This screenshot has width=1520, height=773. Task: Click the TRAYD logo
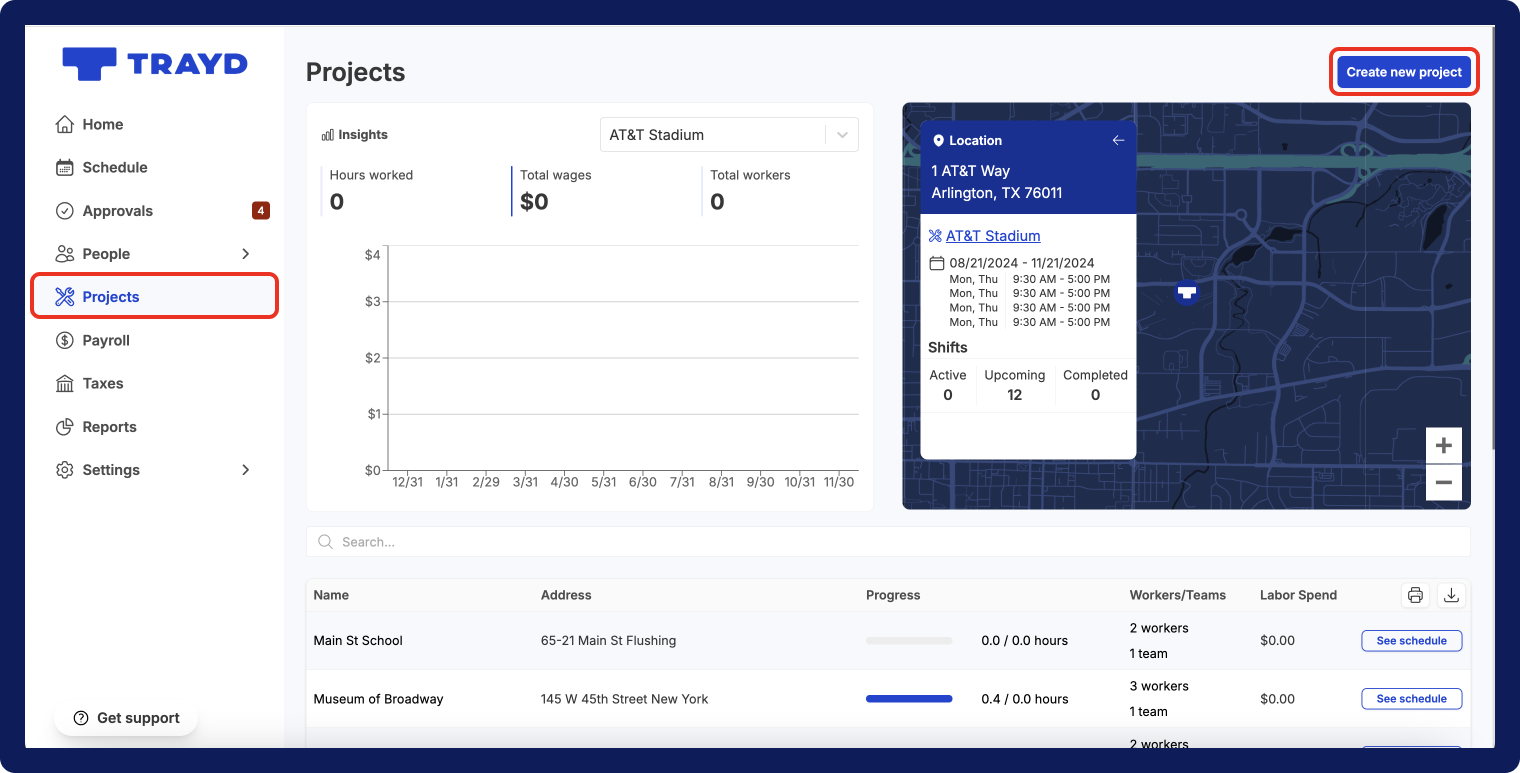[155, 64]
